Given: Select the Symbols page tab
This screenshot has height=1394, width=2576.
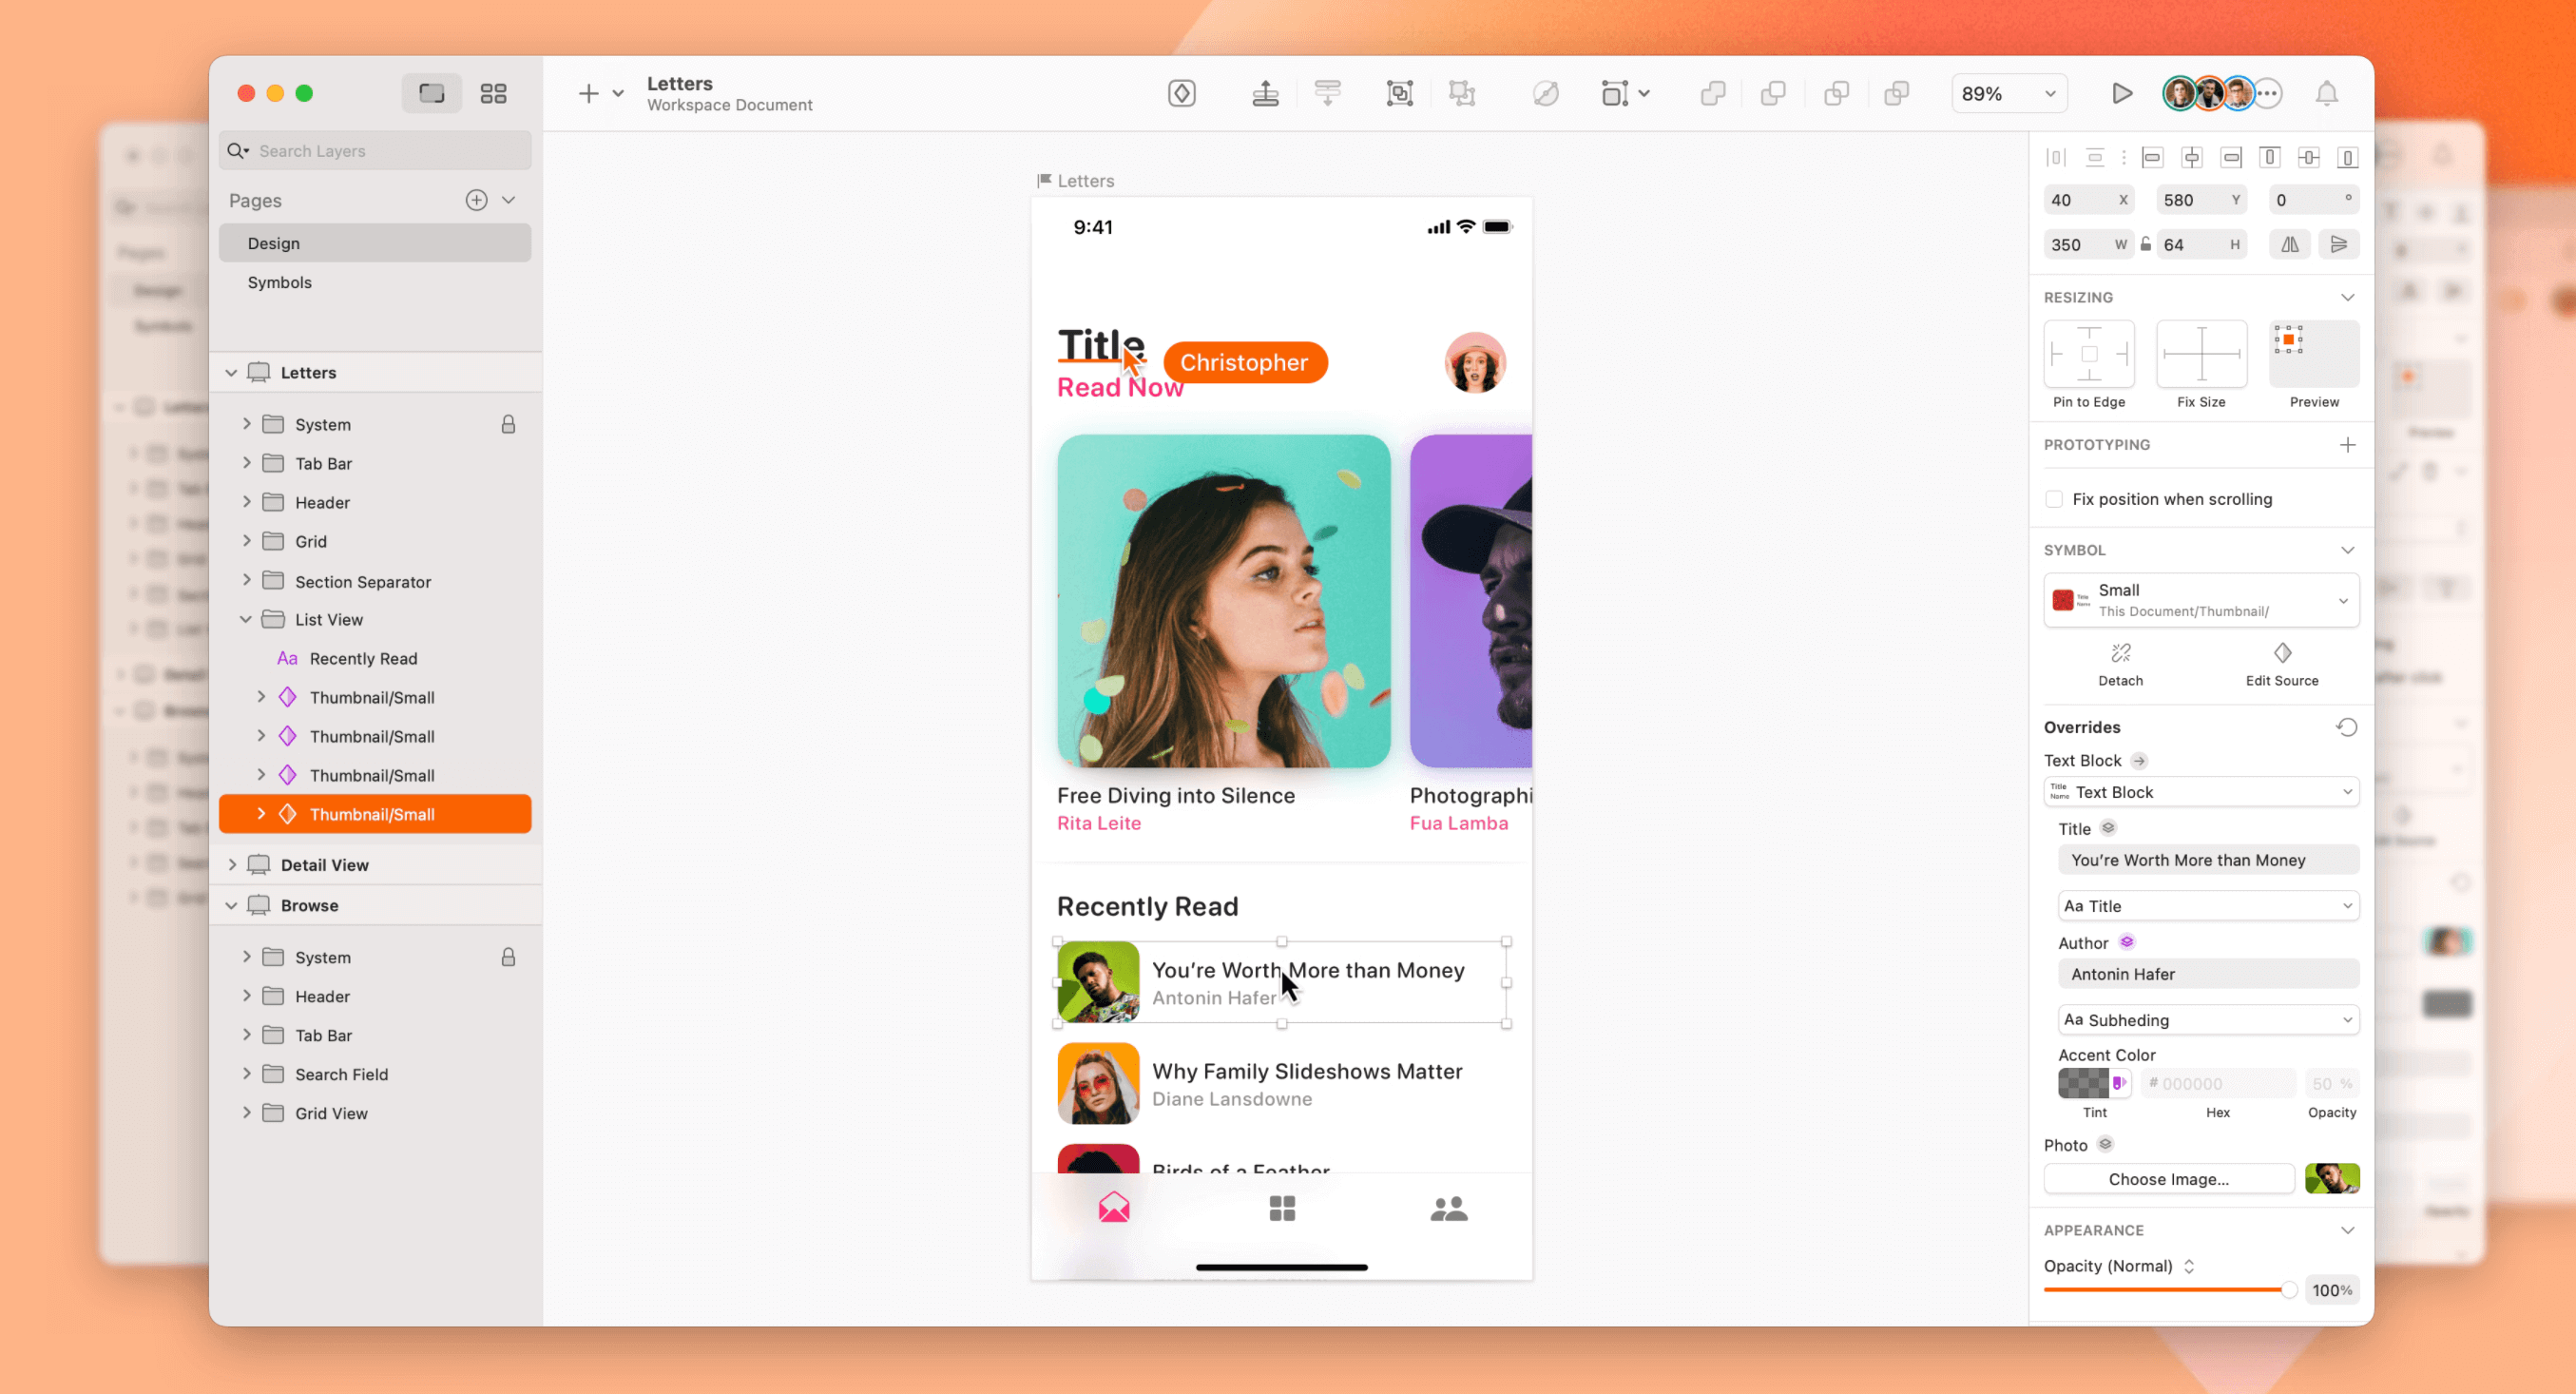Looking at the screenshot, I should (279, 281).
